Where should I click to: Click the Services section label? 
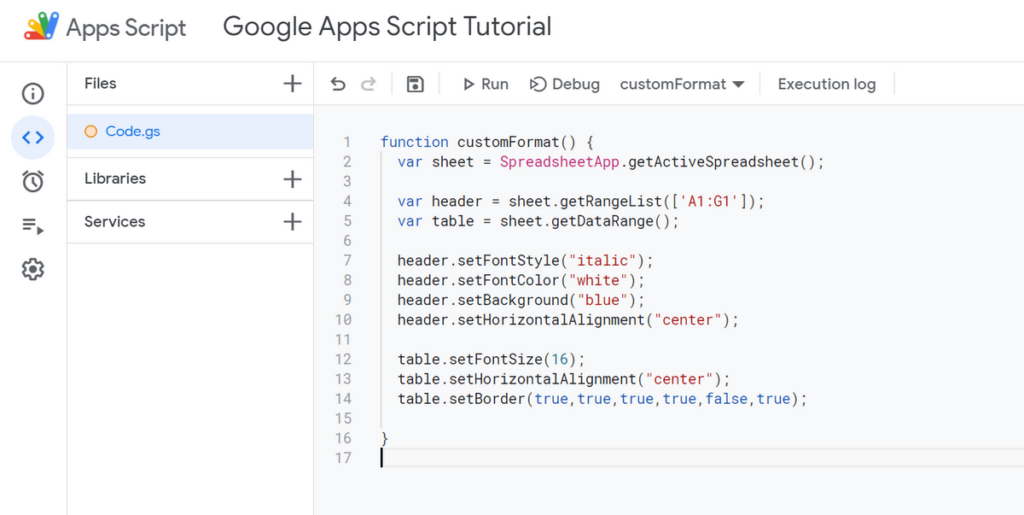(114, 221)
